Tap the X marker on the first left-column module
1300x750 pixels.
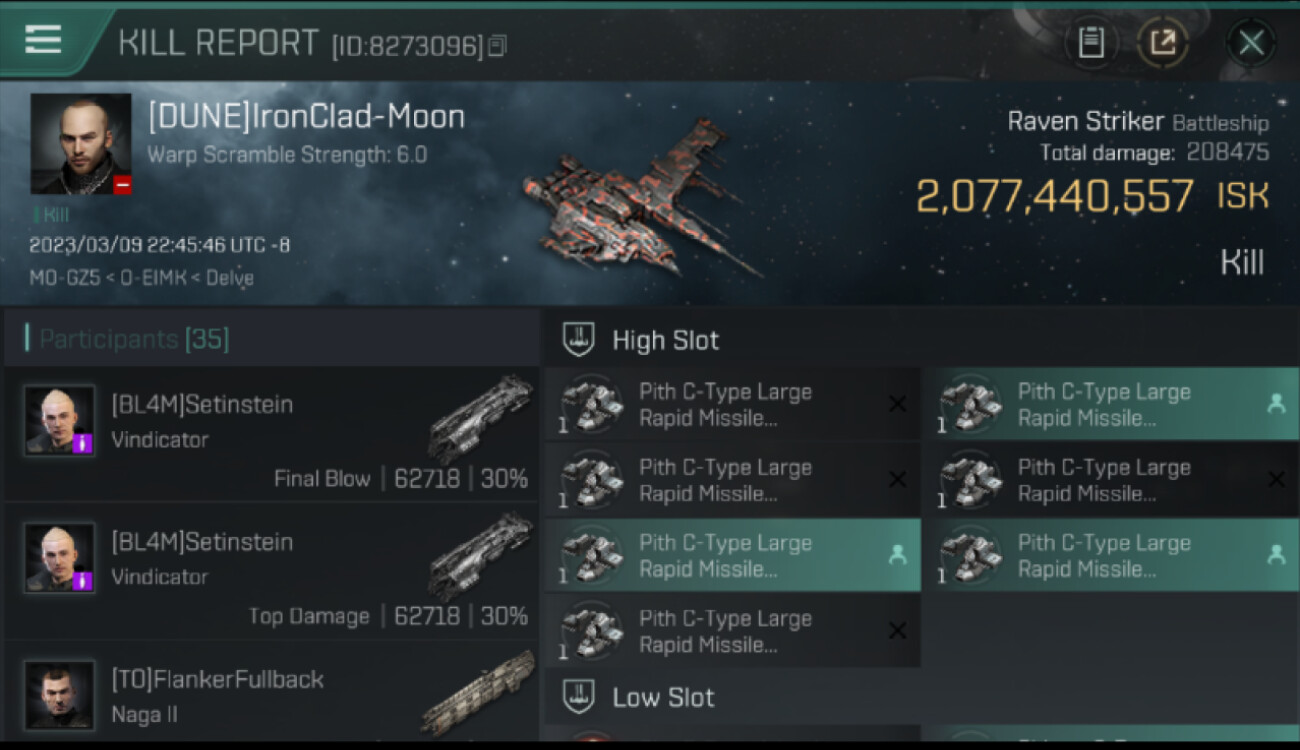897,404
